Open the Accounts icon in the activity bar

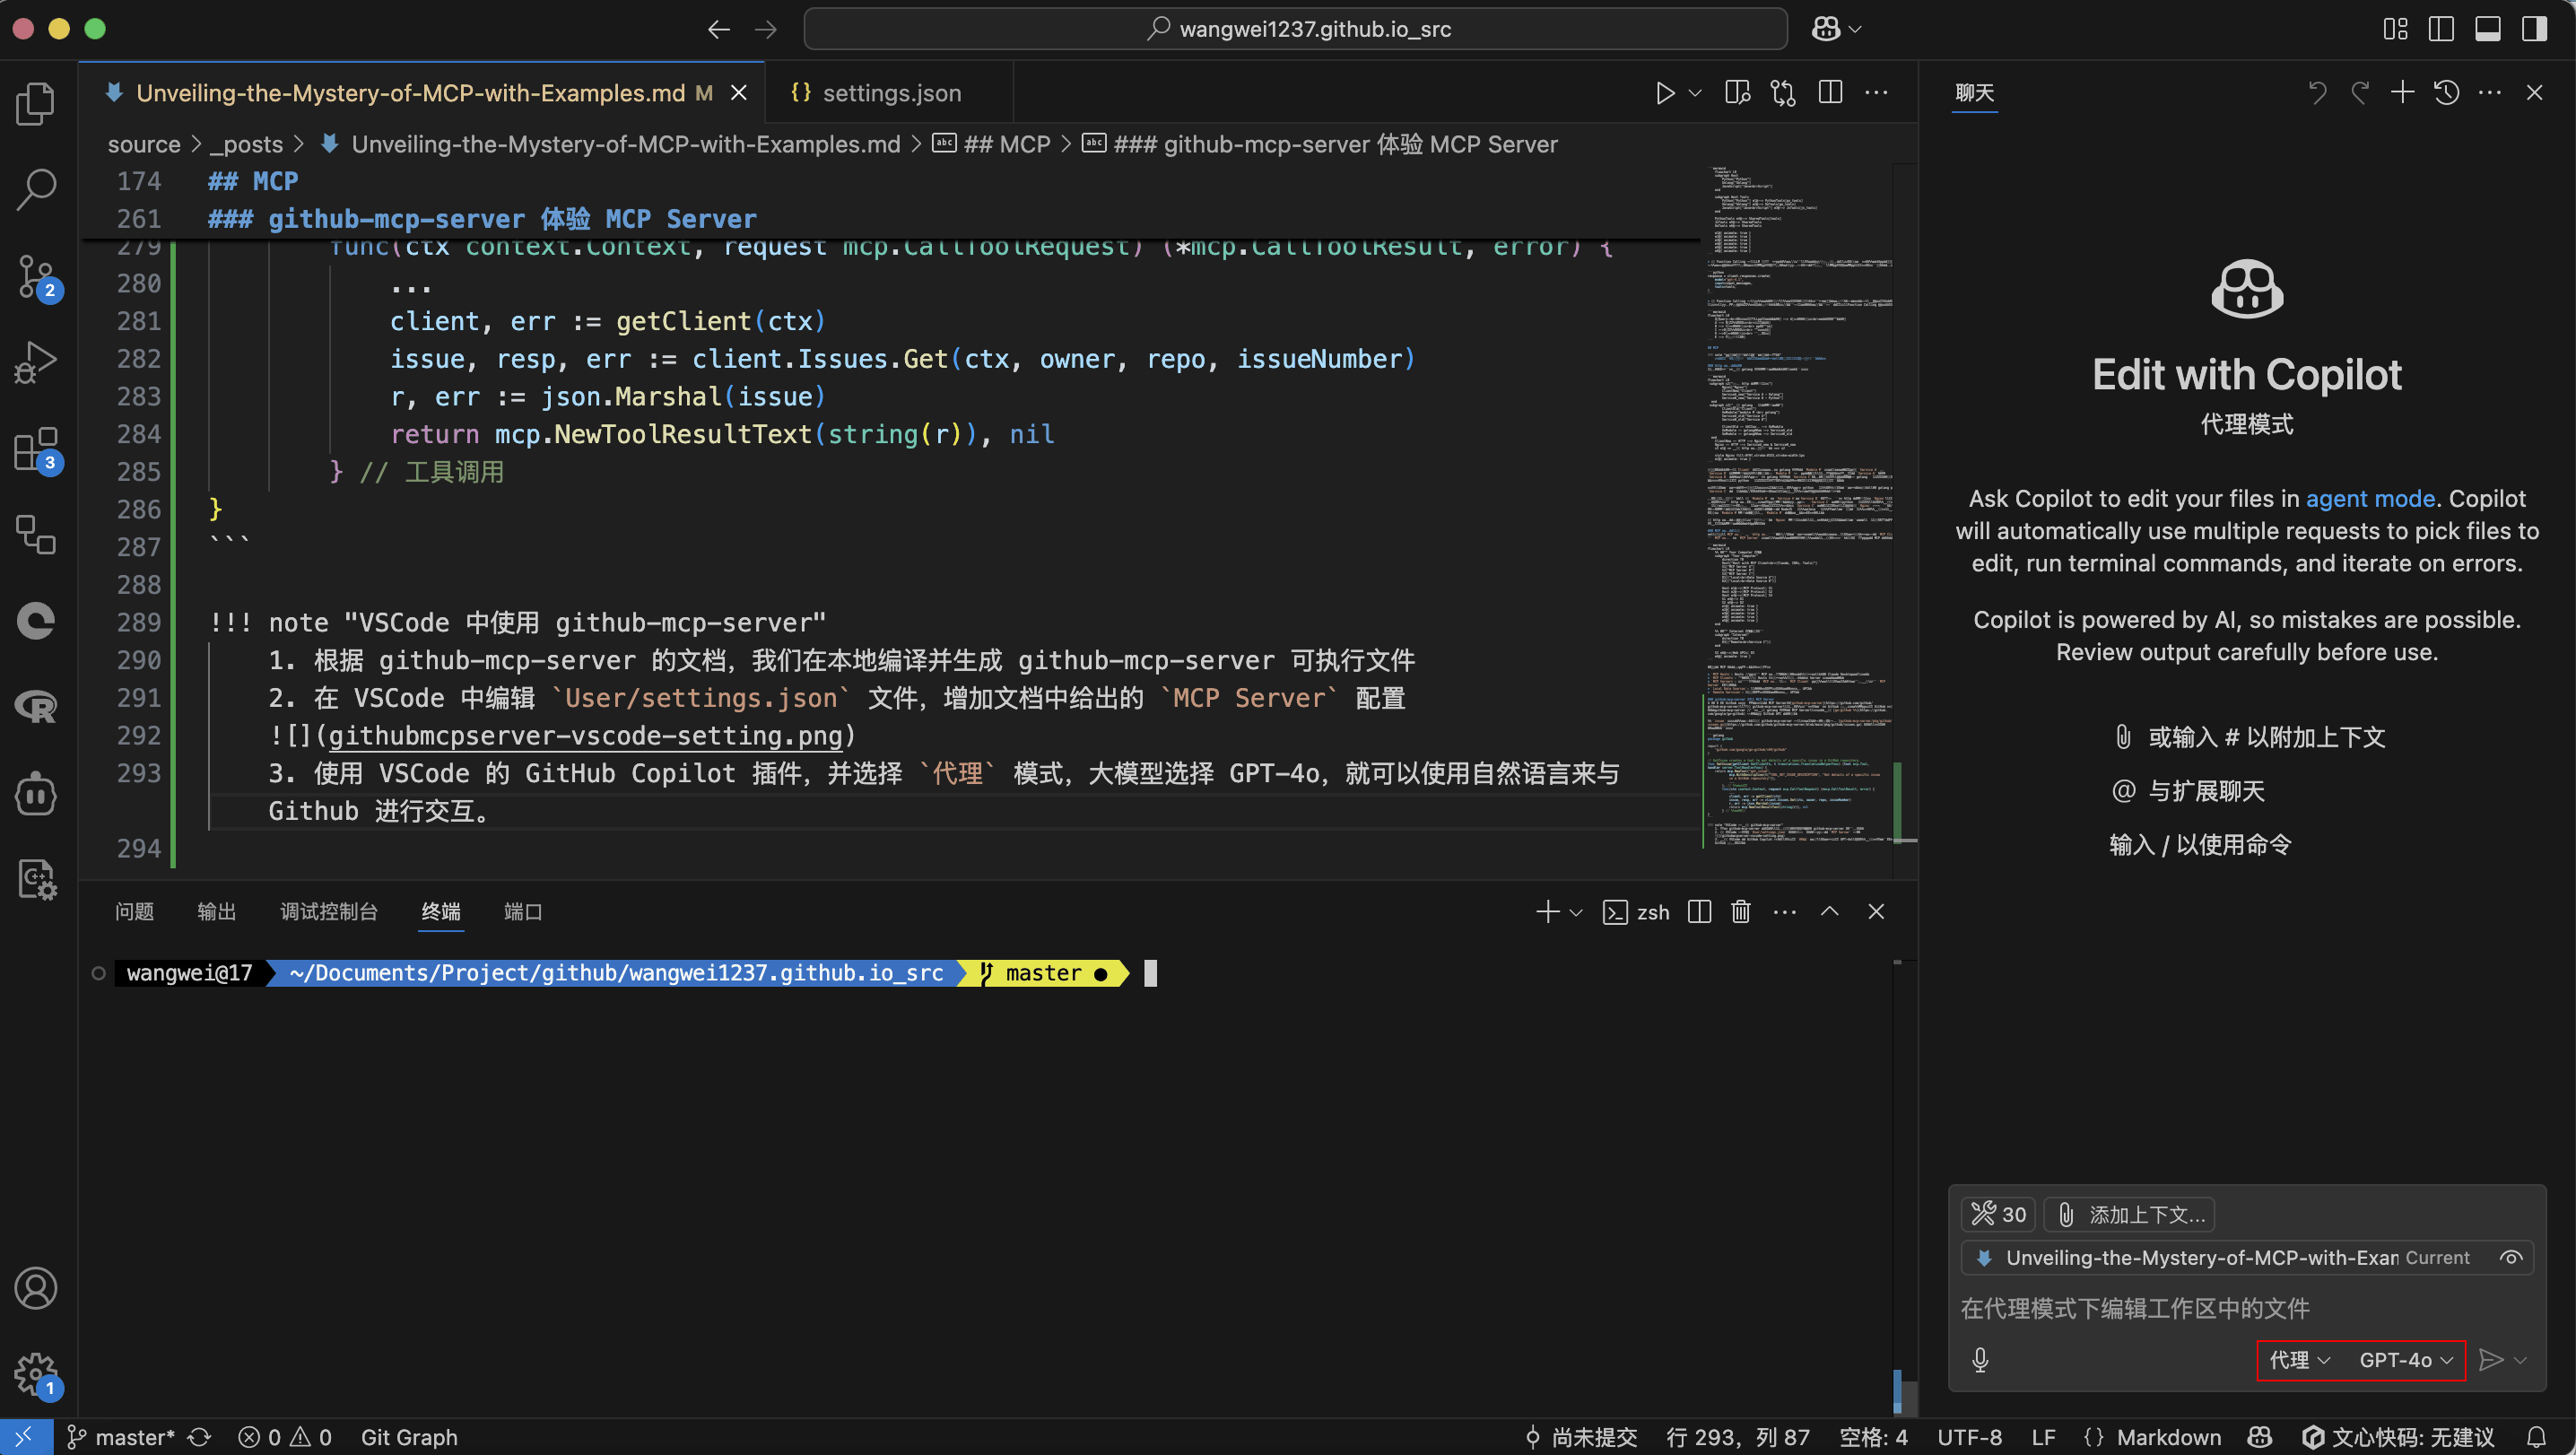[37, 1288]
